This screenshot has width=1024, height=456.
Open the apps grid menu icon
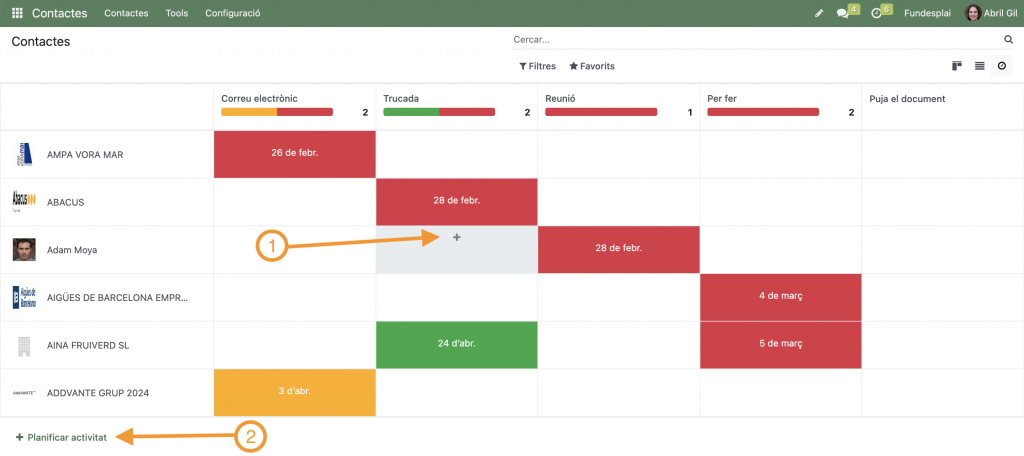point(17,13)
